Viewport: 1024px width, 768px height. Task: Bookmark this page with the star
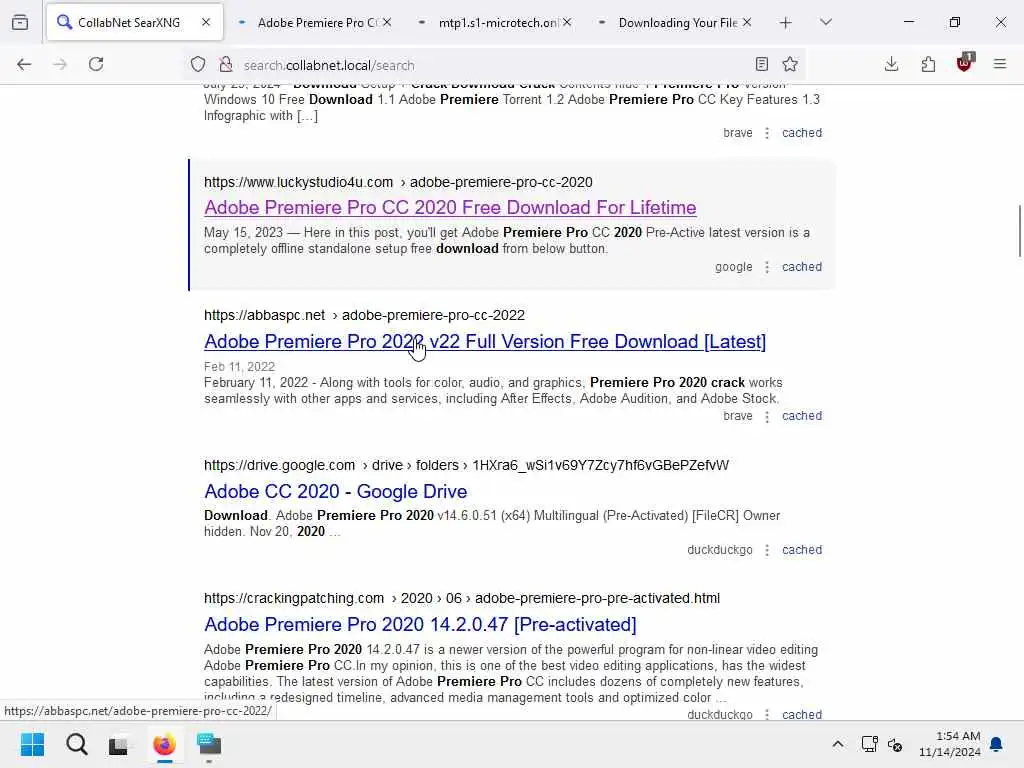coord(790,64)
